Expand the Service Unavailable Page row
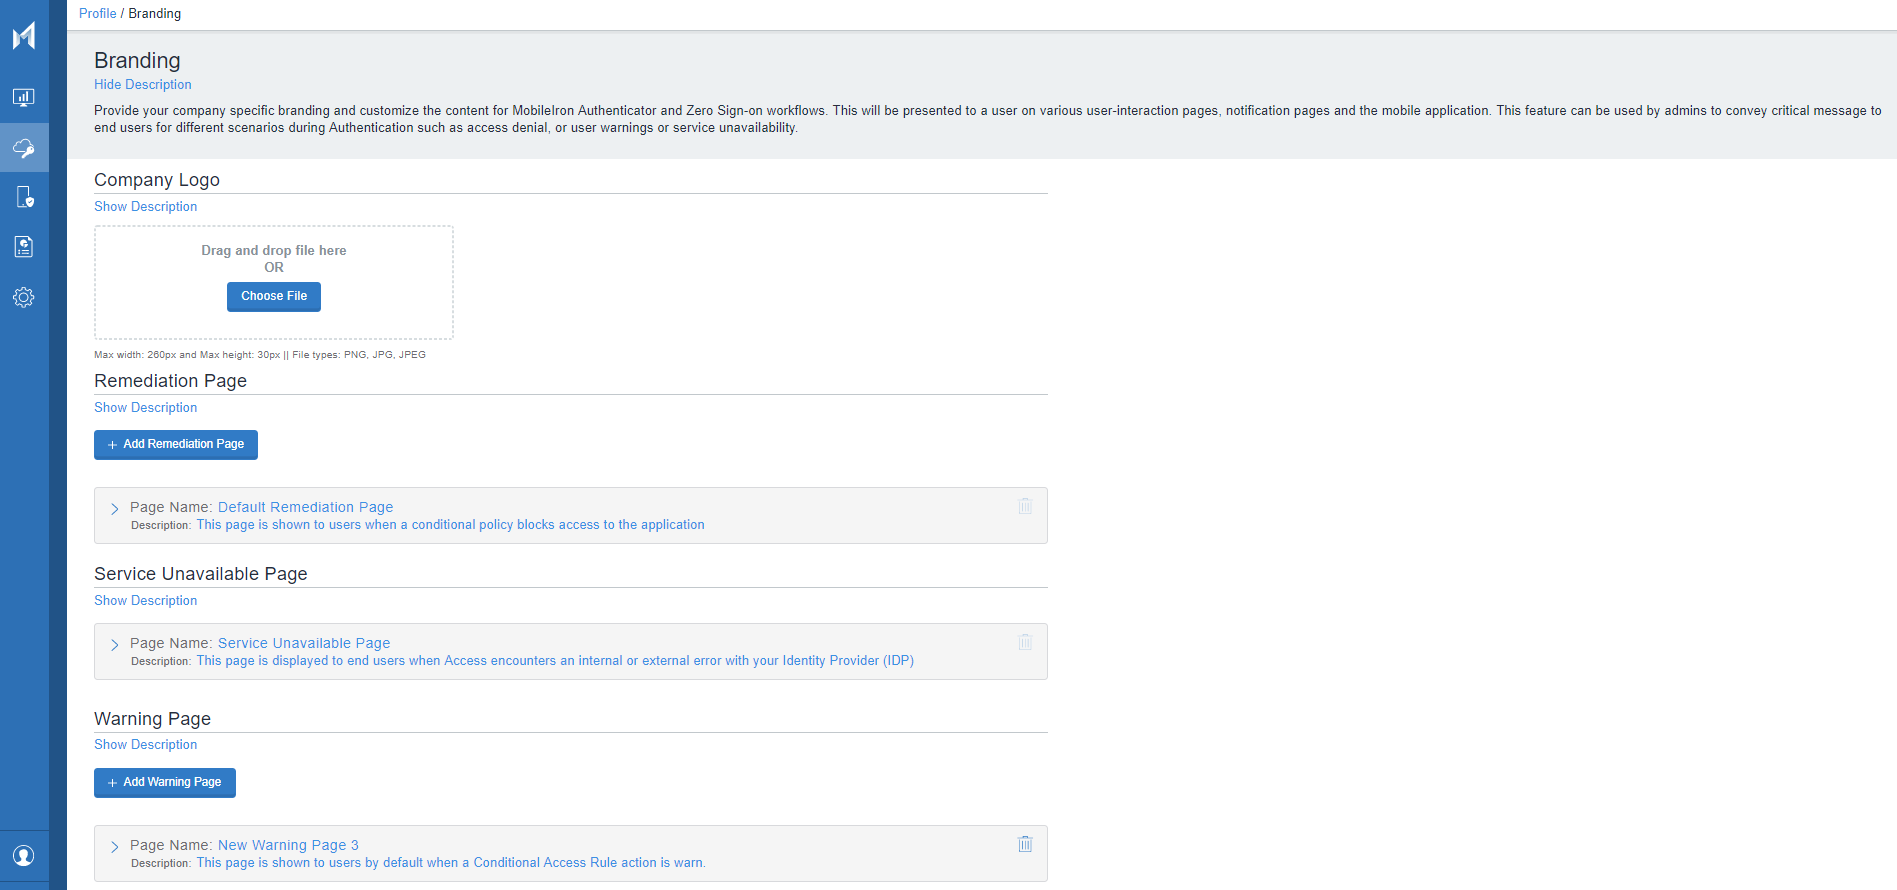Viewport: 1897px width, 890px height. coord(114,644)
